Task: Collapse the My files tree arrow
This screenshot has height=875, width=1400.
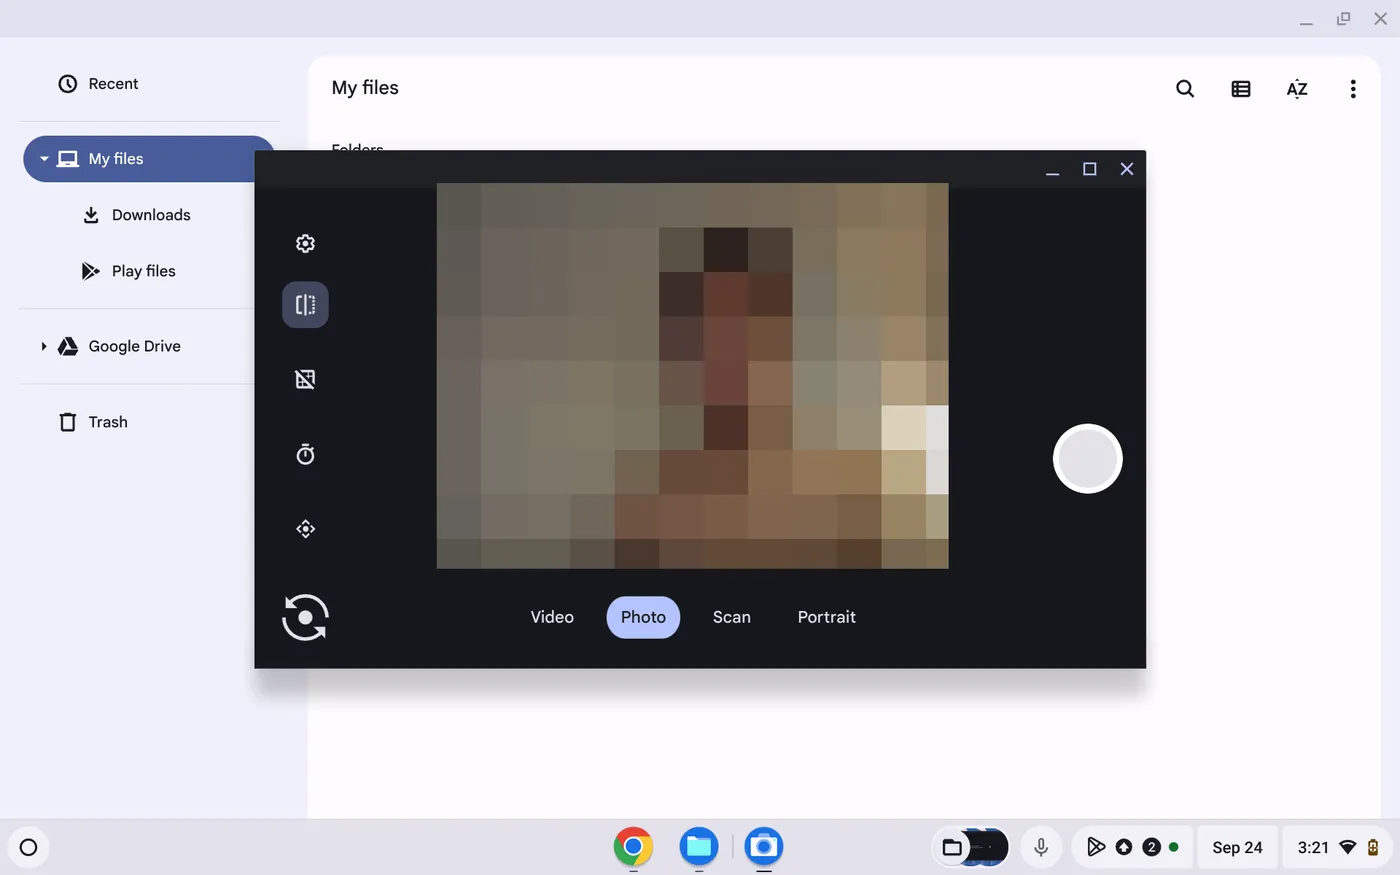Action: [x=44, y=159]
